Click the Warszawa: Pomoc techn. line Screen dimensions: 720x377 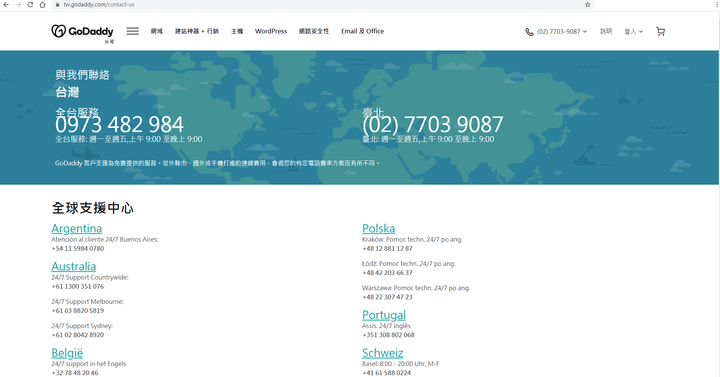pos(416,288)
